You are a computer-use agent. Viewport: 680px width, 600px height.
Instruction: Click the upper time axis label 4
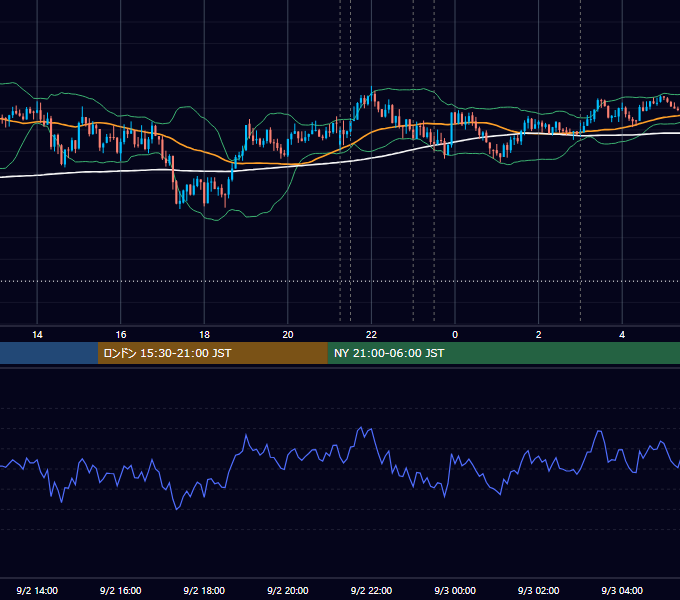(622, 335)
